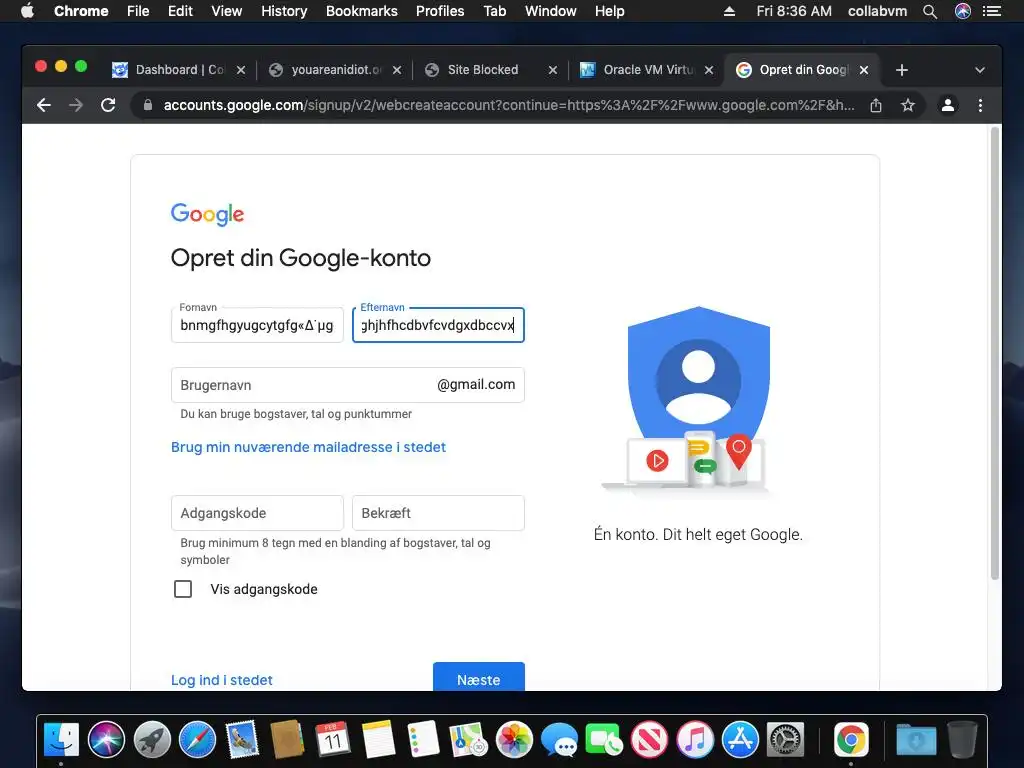Click the Bekræft confirm password field

pyautogui.click(x=438, y=513)
